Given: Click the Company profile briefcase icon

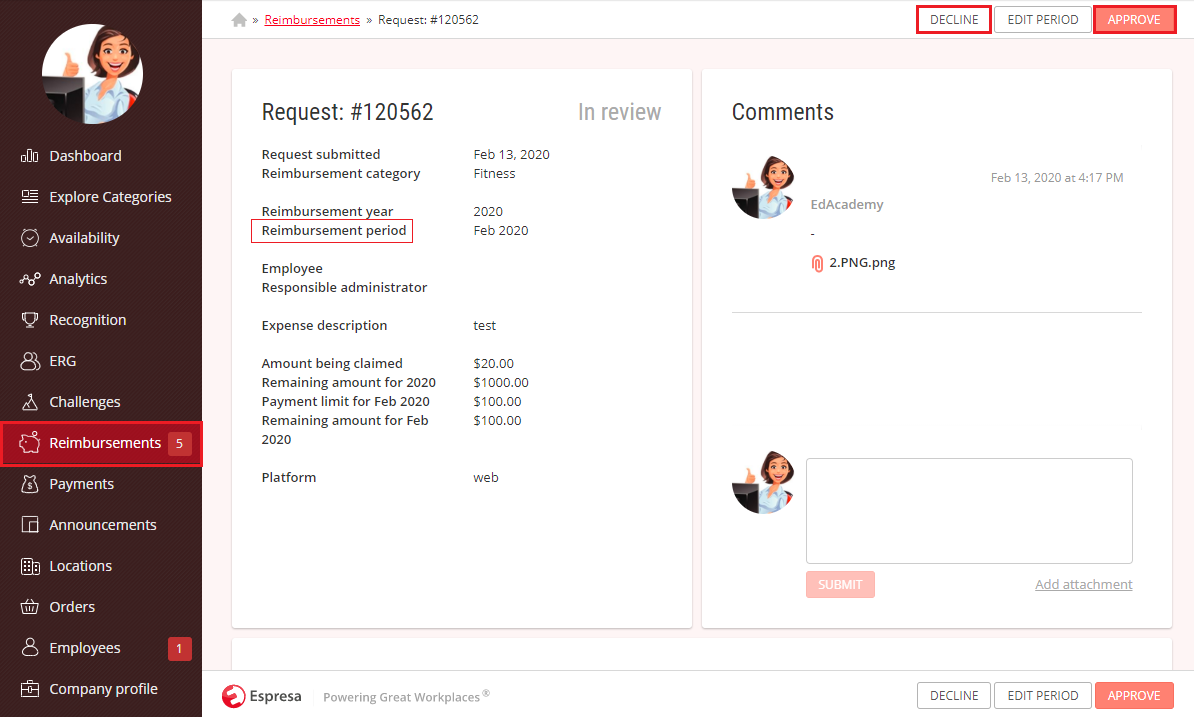Looking at the screenshot, I should pyautogui.click(x=30, y=689).
